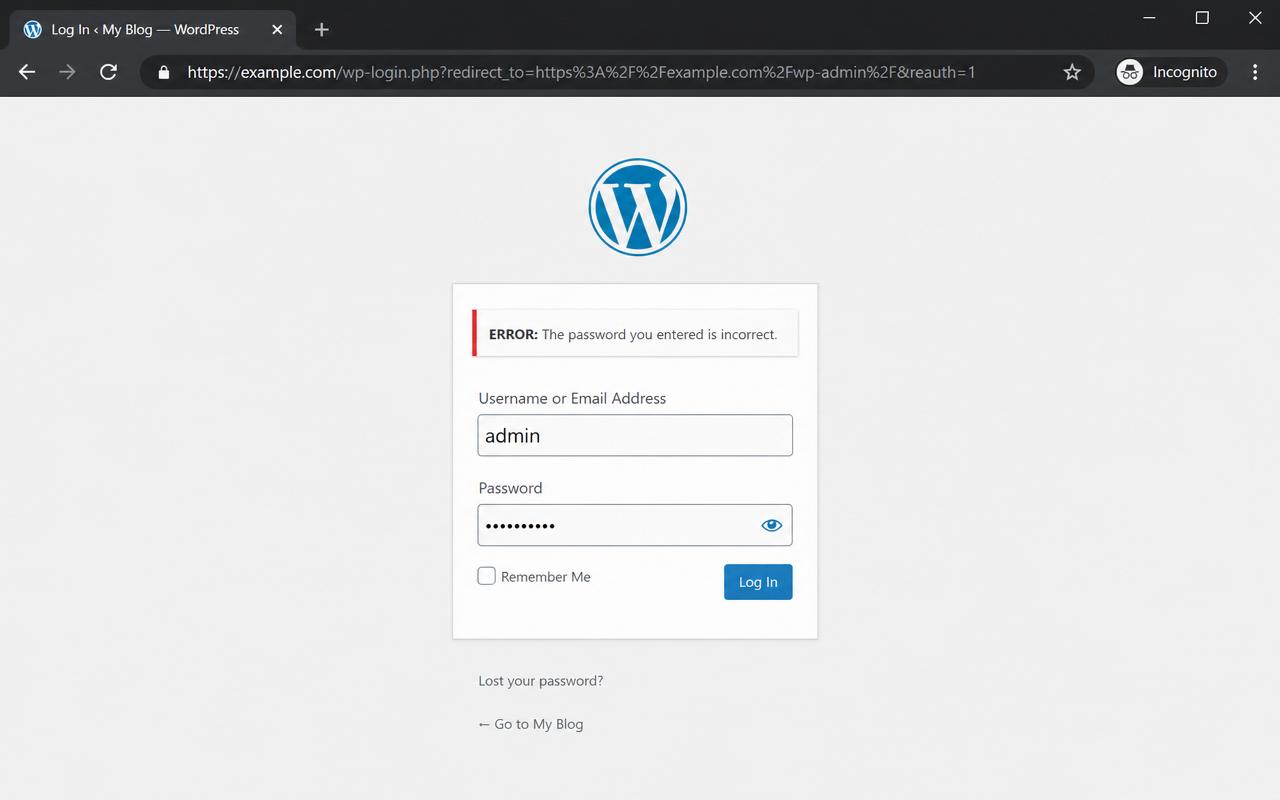Tick the Remember Me checkbox
The image size is (1280, 800).
click(487, 576)
